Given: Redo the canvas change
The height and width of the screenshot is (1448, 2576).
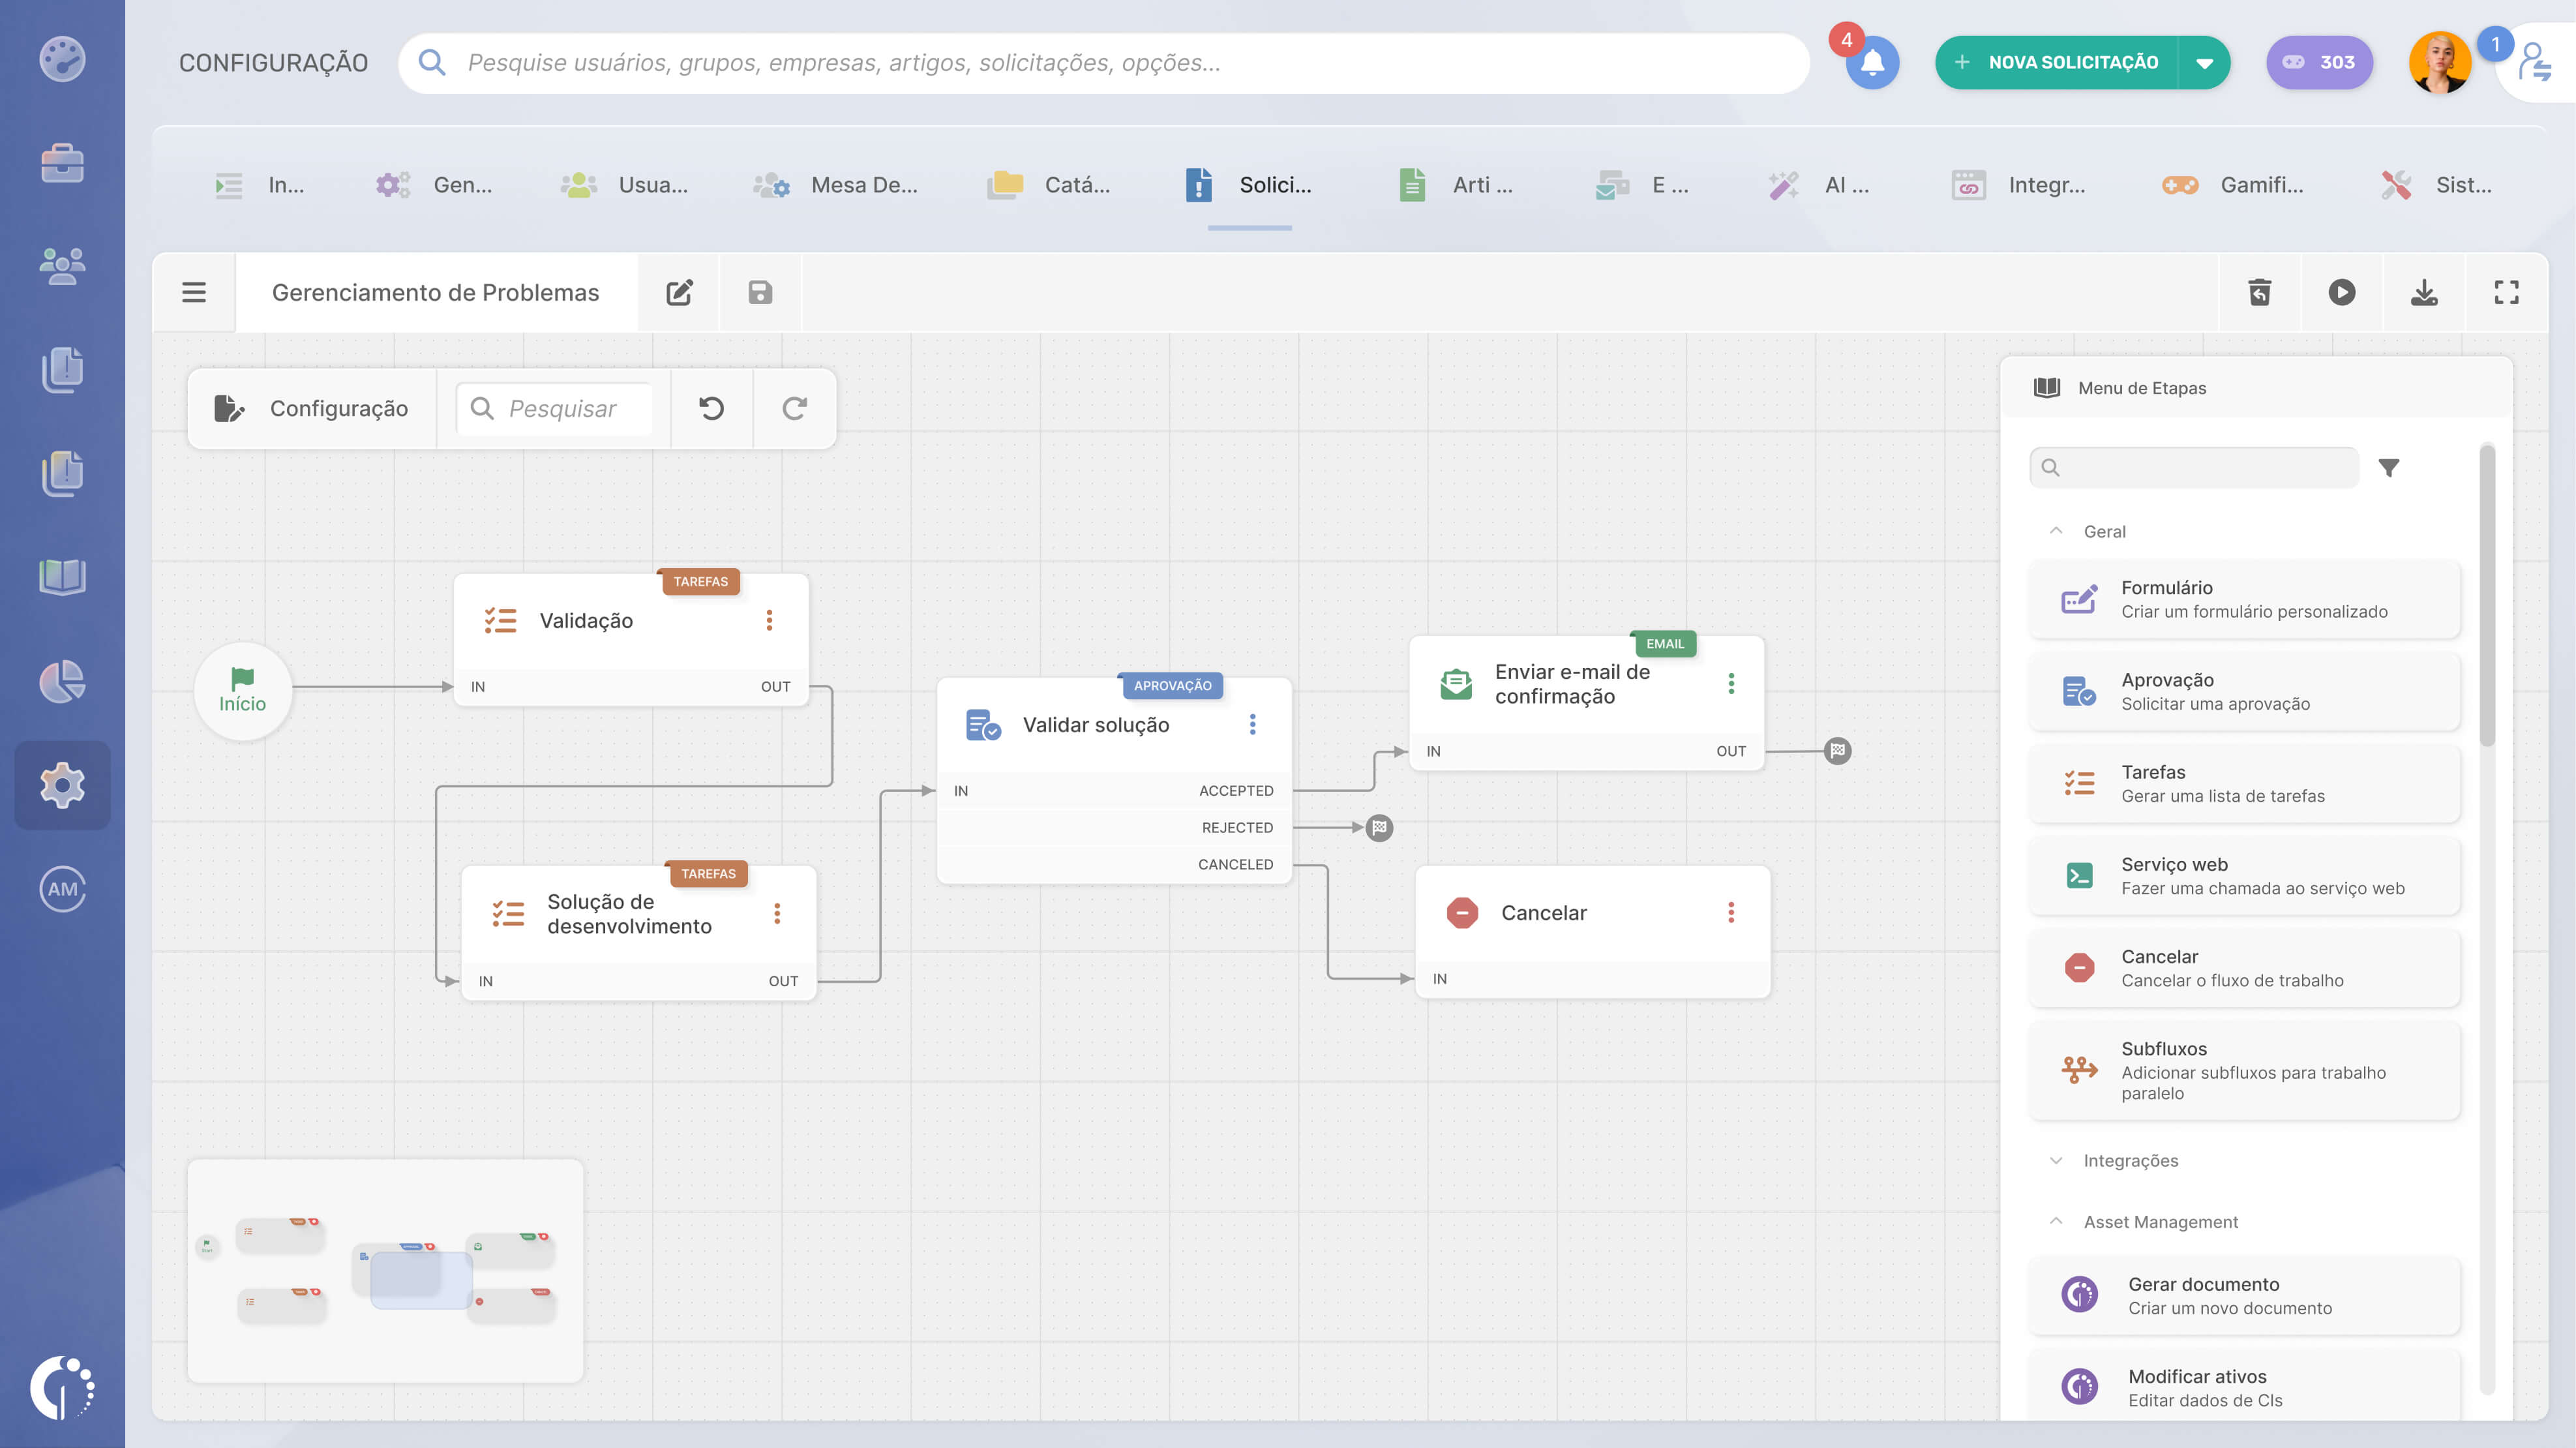Looking at the screenshot, I should pyautogui.click(x=794, y=408).
